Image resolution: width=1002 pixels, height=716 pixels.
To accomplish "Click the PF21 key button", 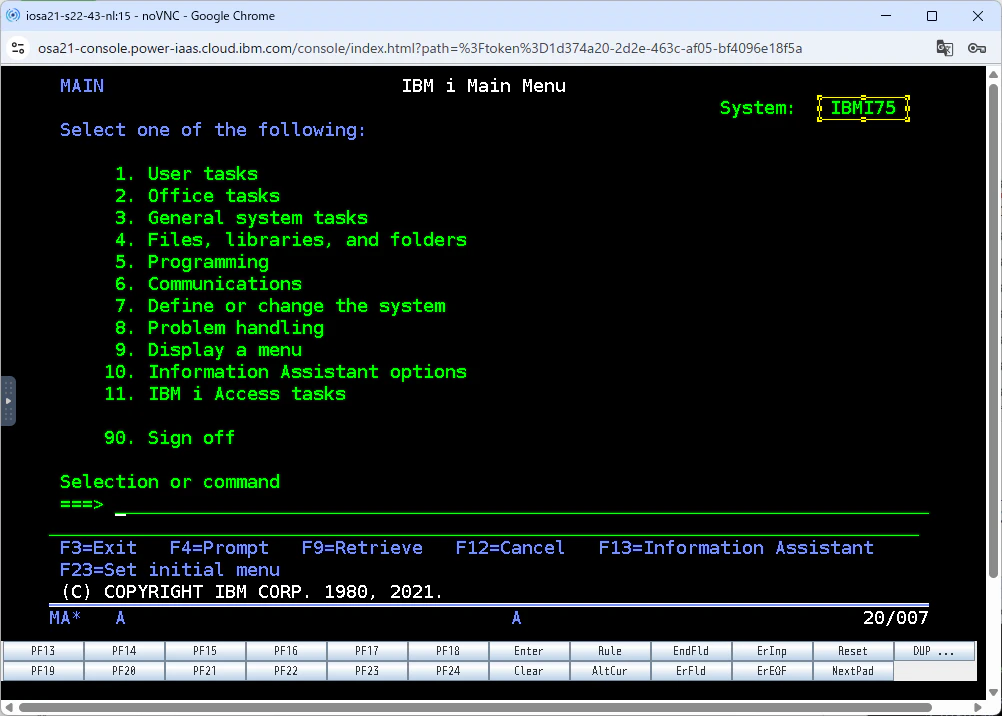I will pos(205,671).
